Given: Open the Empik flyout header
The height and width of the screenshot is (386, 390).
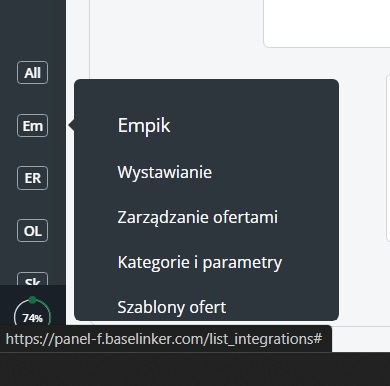Looking at the screenshot, I should coord(144,126).
